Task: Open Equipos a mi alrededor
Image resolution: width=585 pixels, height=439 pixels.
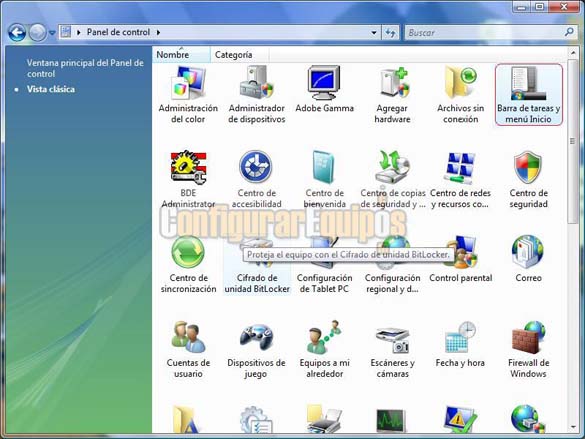Action: coord(324,349)
